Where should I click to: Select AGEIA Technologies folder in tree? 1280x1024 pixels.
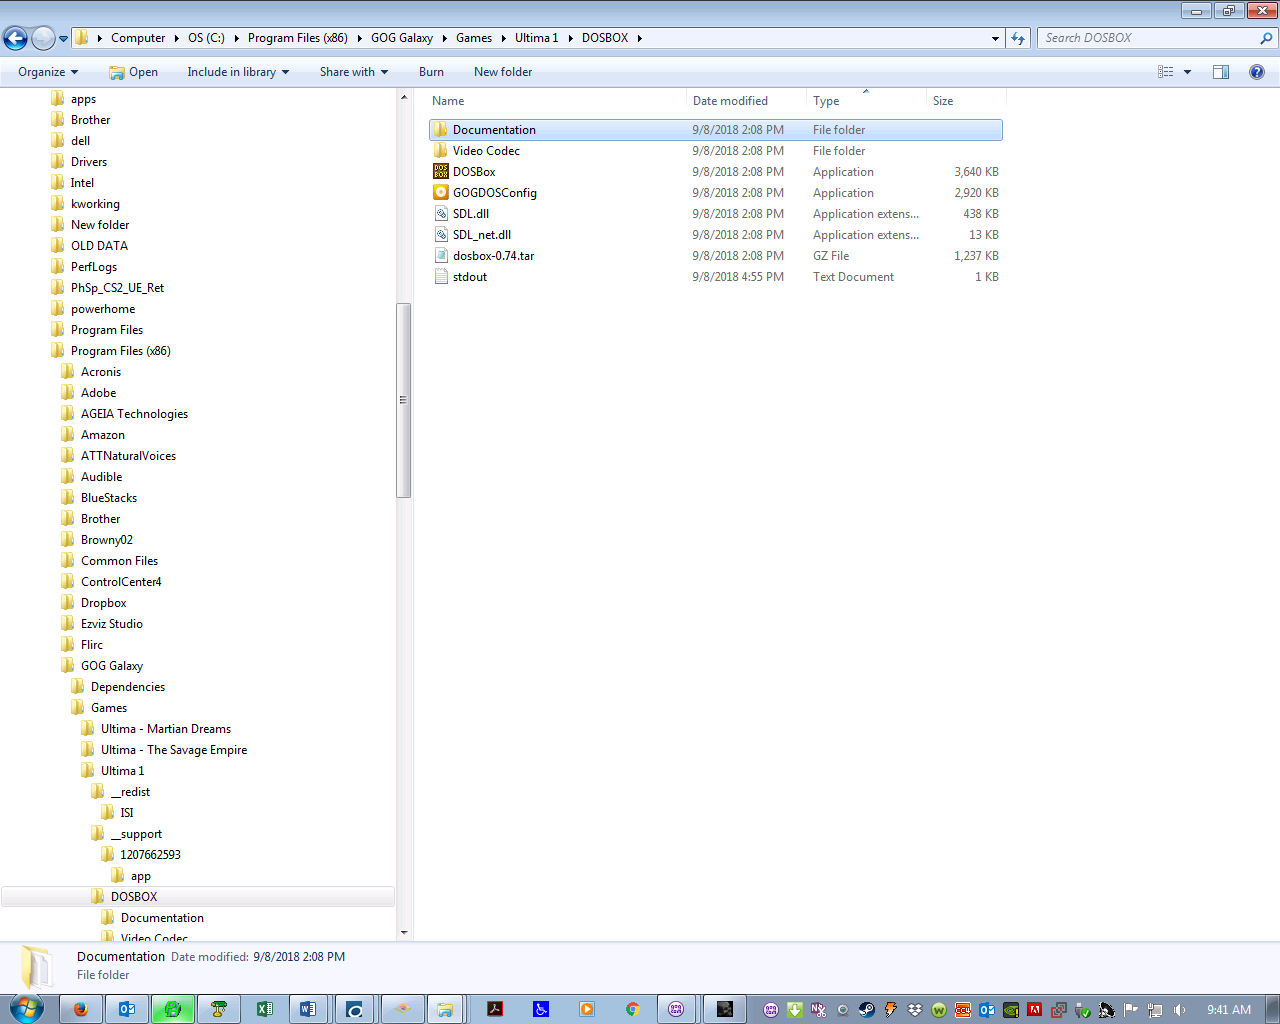[134, 414]
